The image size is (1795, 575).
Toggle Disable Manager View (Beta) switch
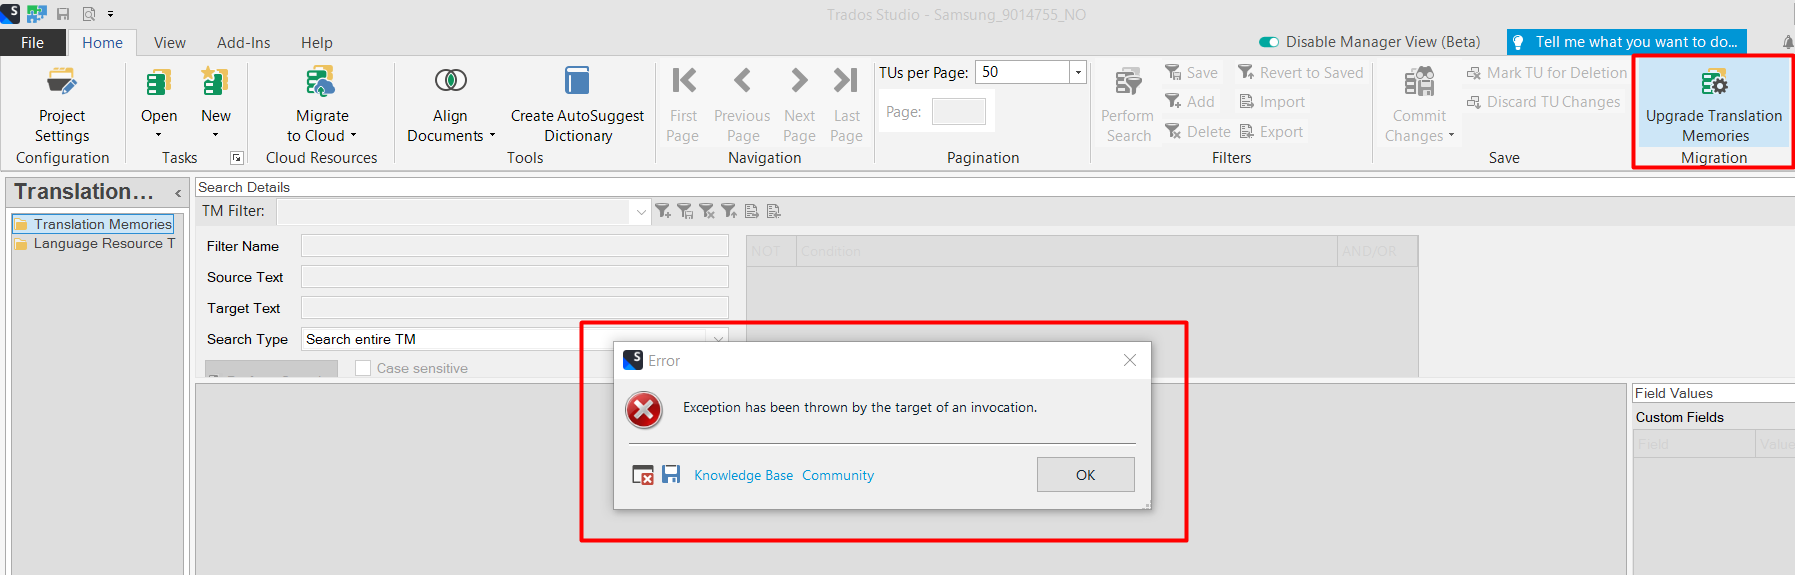[1269, 42]
